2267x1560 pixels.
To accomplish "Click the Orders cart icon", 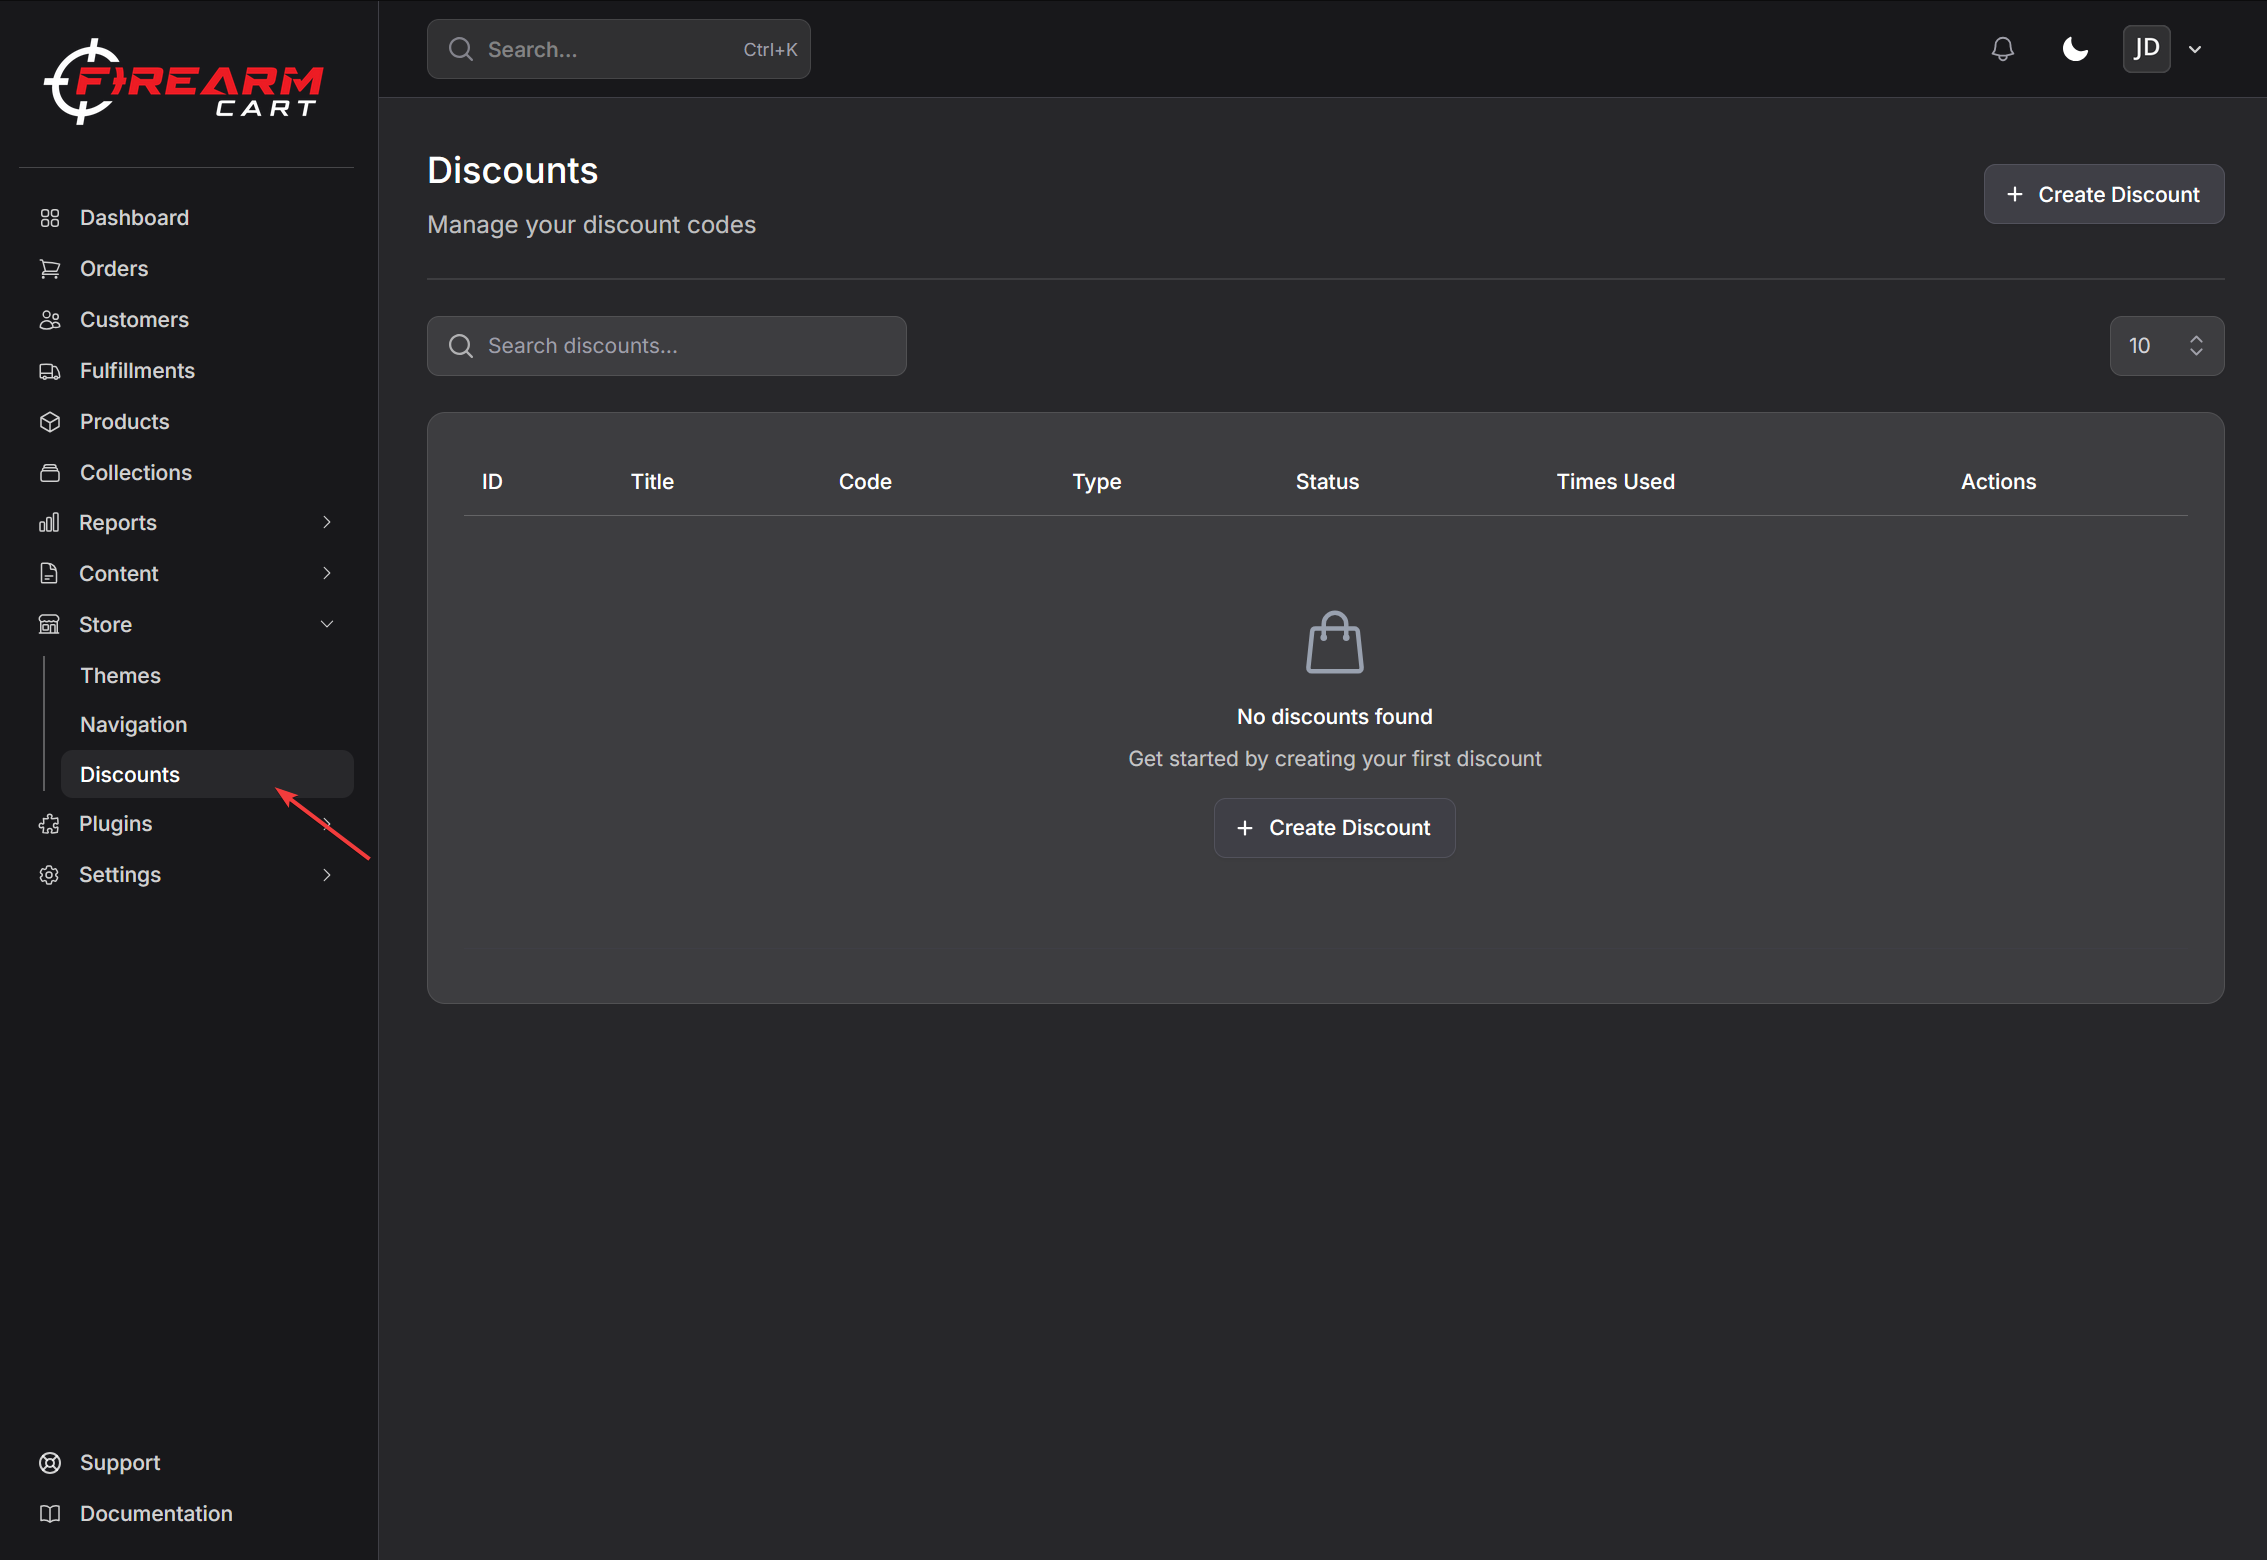I will pyautogui.click(x=50, y=269).
